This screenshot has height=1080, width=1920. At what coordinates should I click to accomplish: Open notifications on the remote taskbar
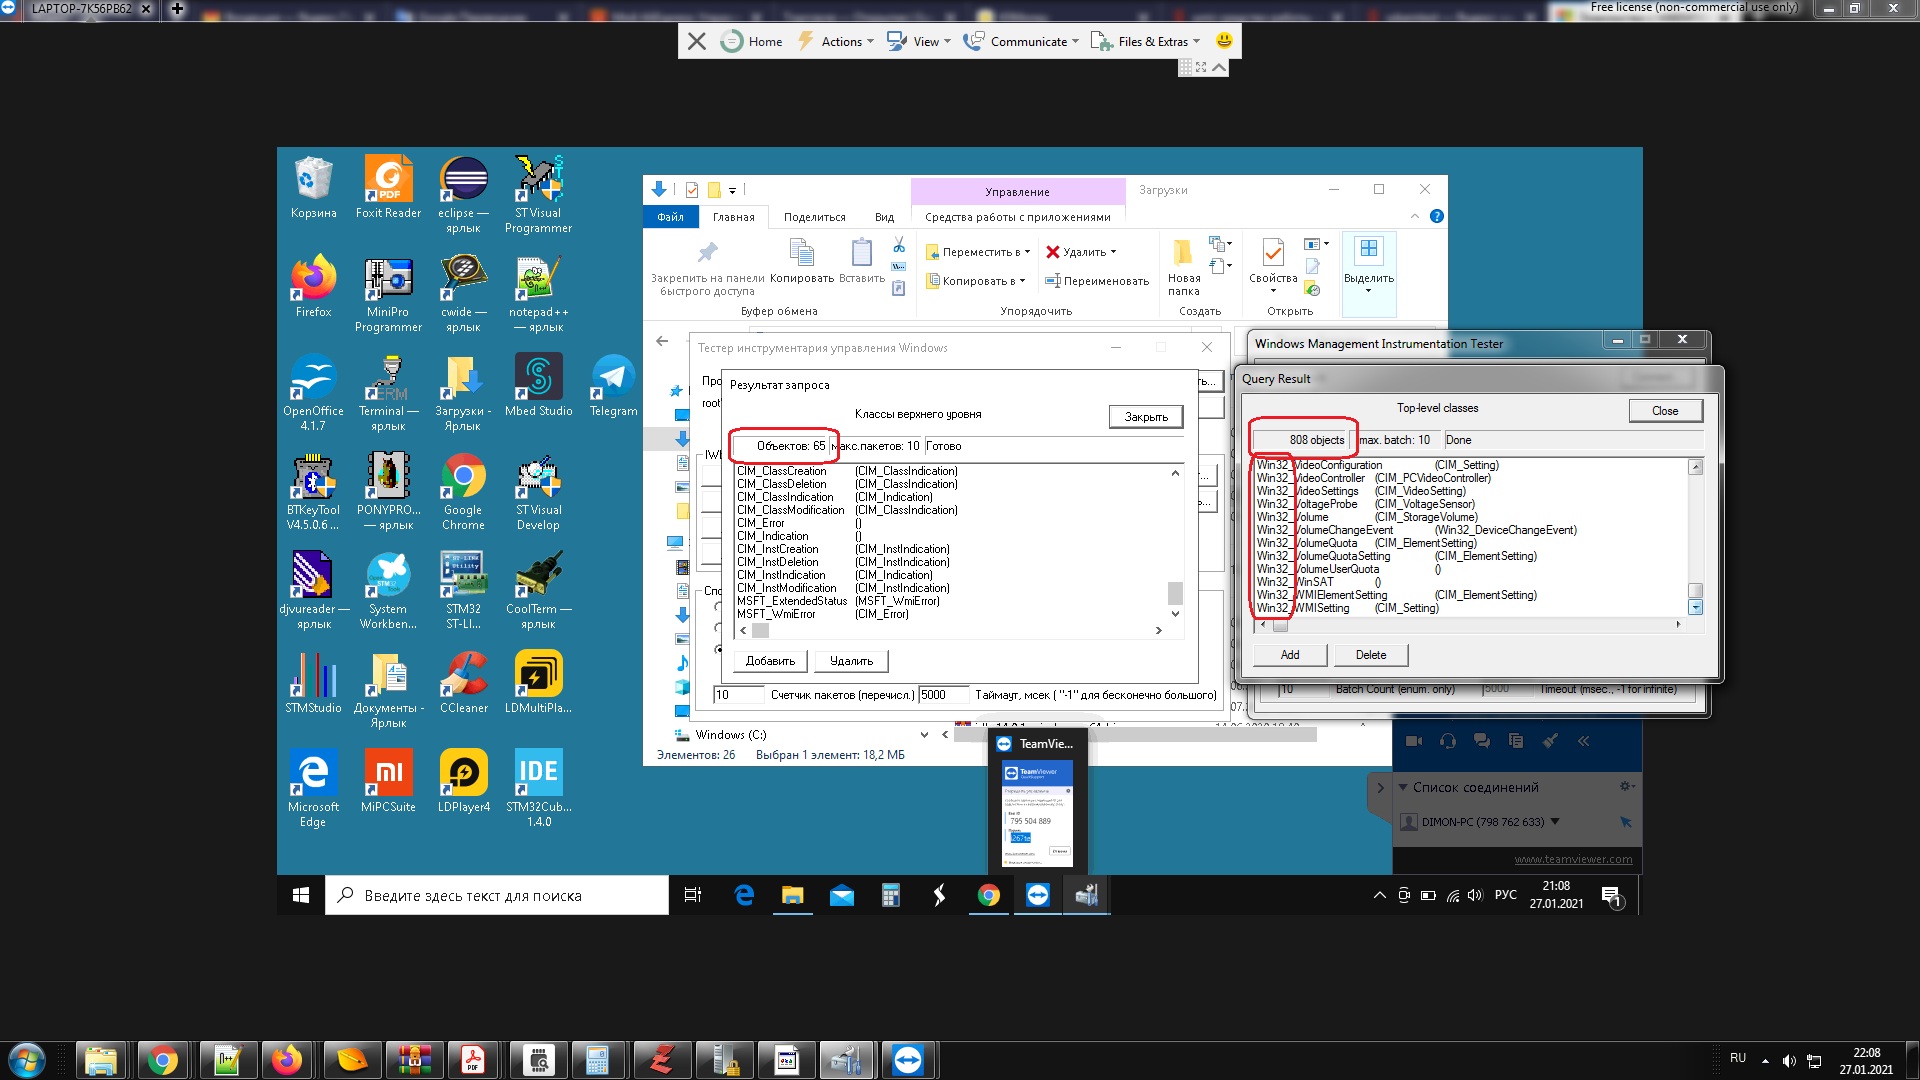[1611, 895]
